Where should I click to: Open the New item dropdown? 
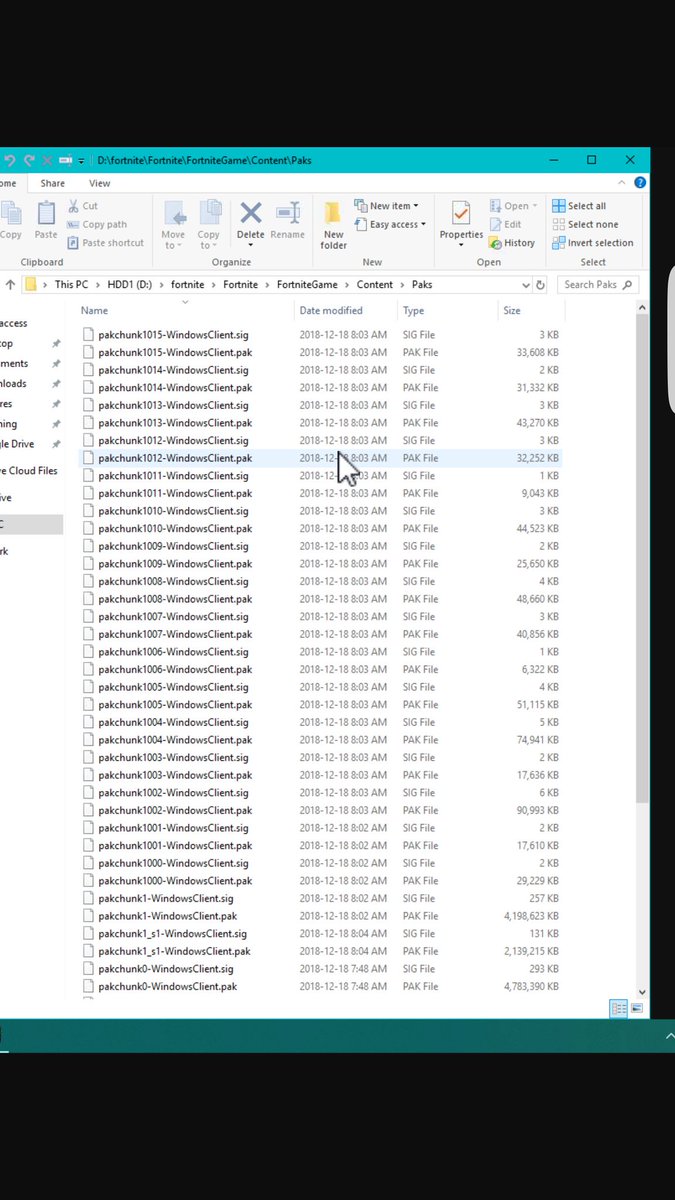click(386, 206)
